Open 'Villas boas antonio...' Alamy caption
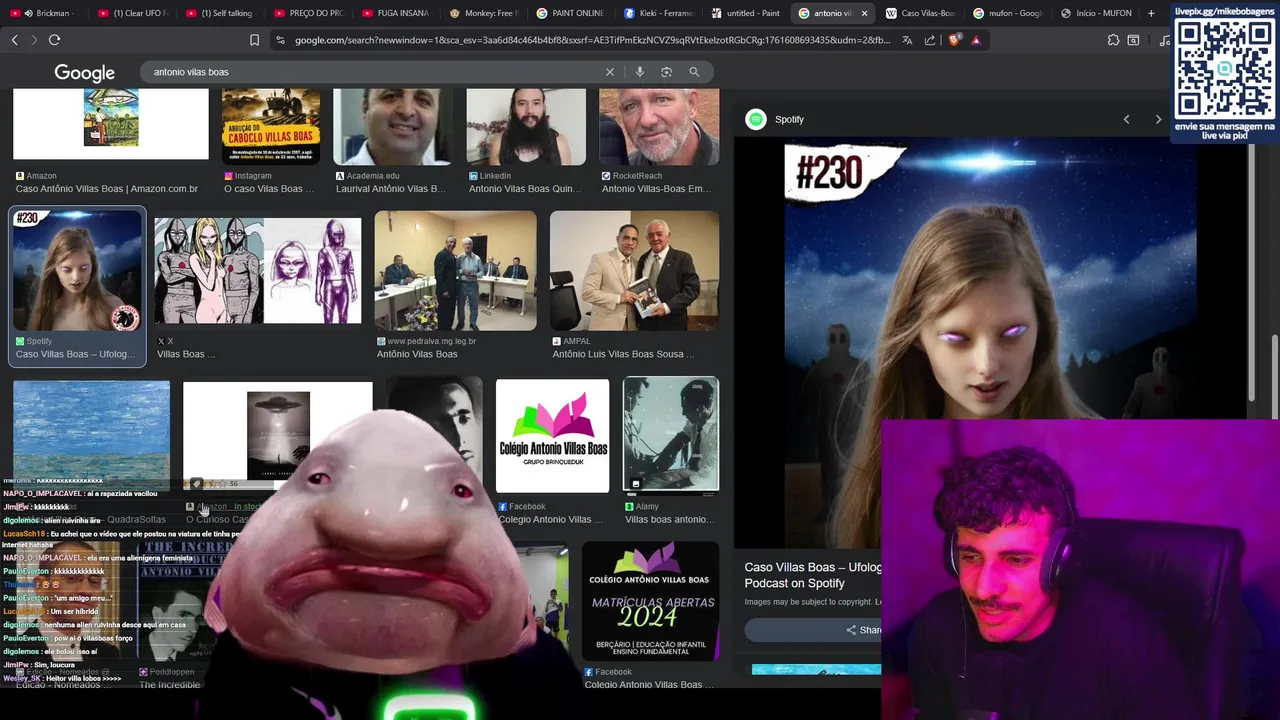The image size is (1280, 720). 670,520
